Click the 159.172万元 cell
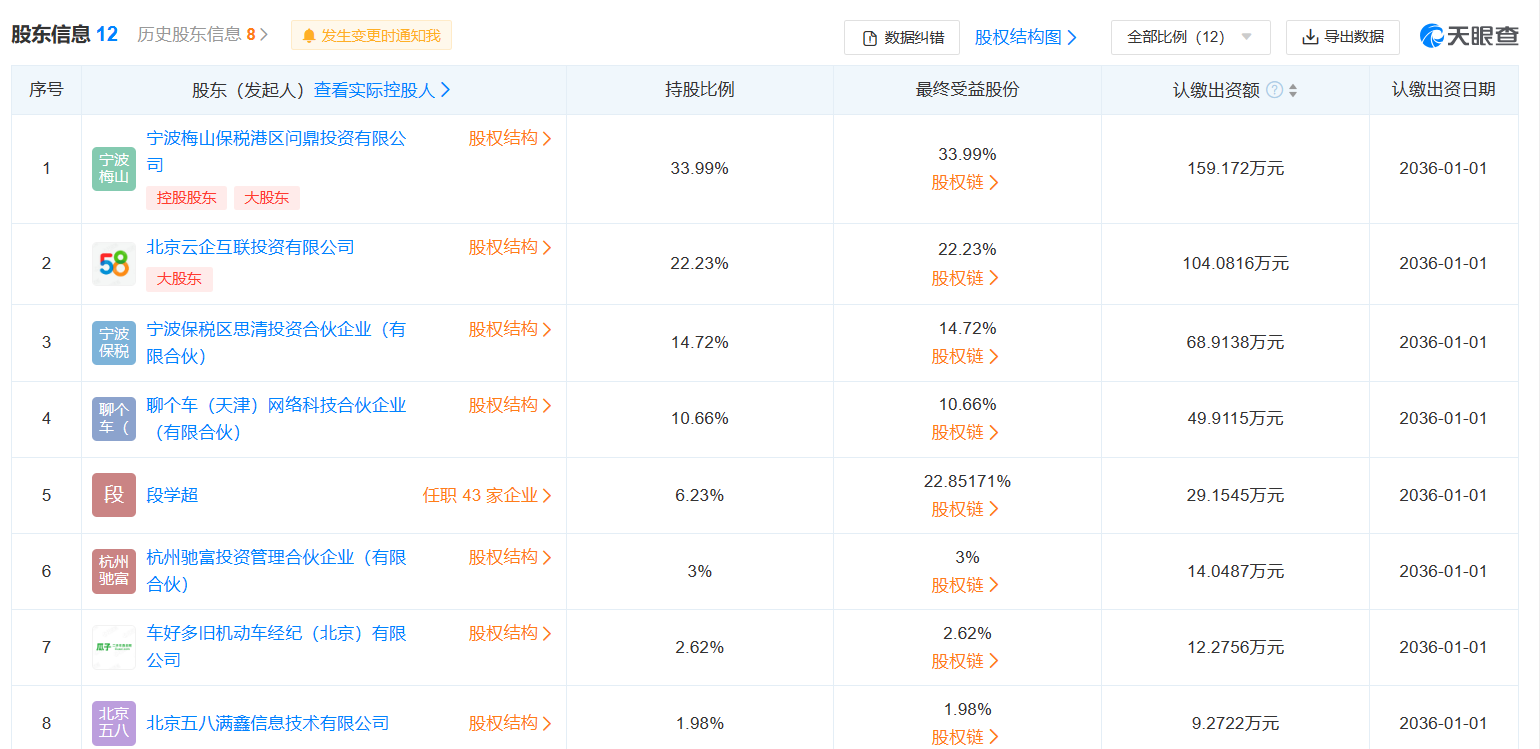 (1236, 169)
